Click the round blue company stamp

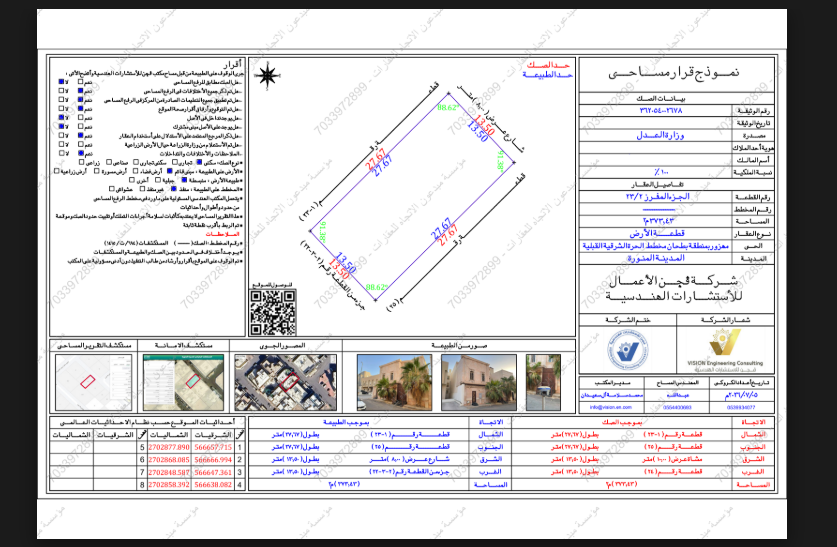(628, 350)
